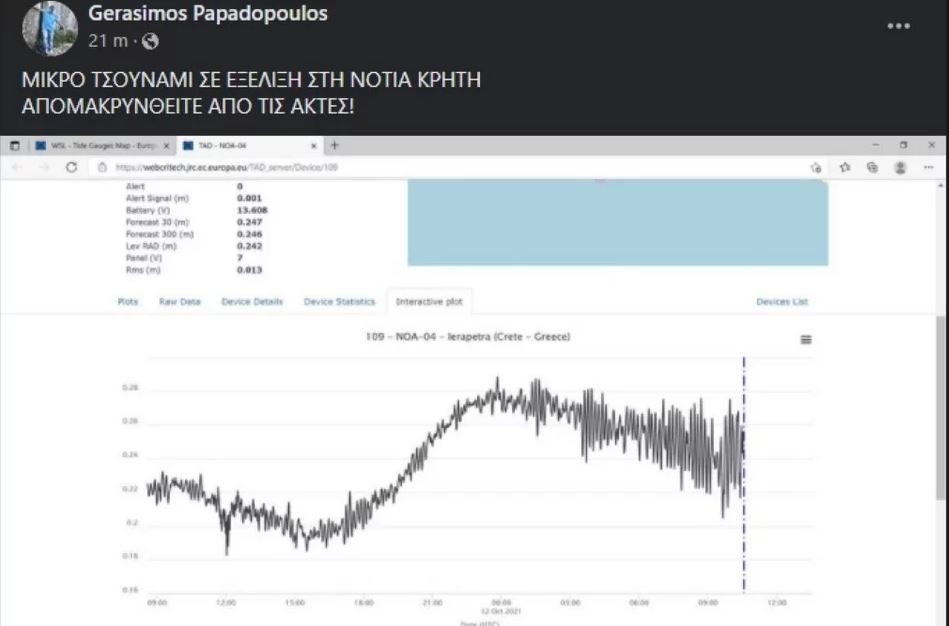Viewport: 949px width, 626px height.
Task: Open the browser's three-dot settings menu
Action: click(x=929, y=167)
